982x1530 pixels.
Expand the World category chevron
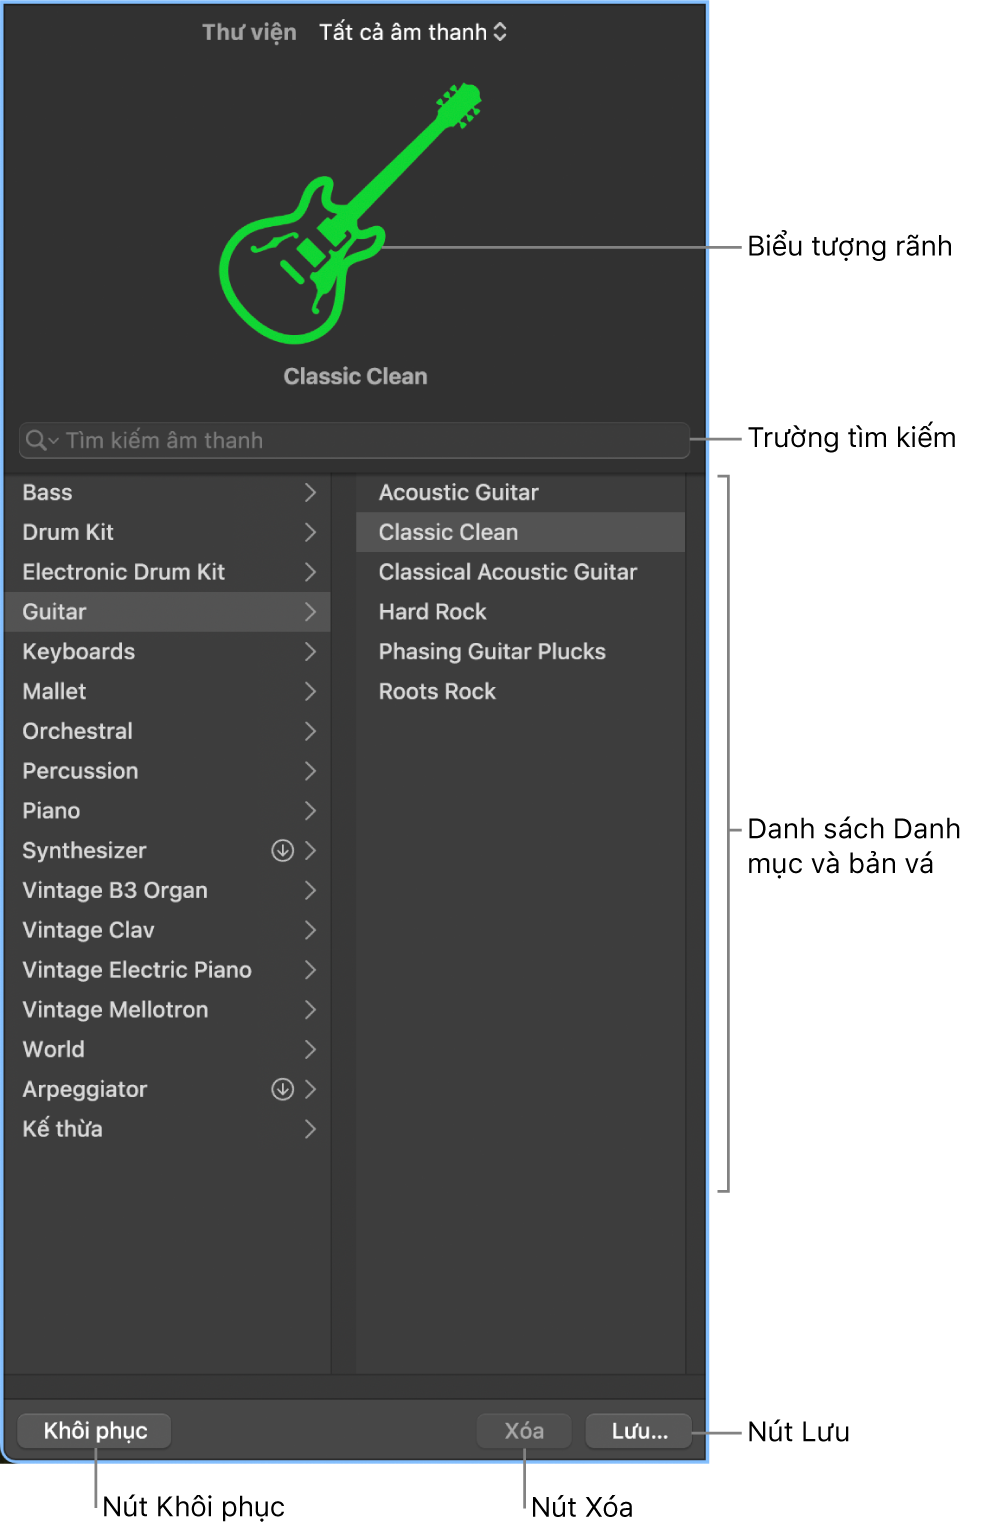pos(310,1049)
